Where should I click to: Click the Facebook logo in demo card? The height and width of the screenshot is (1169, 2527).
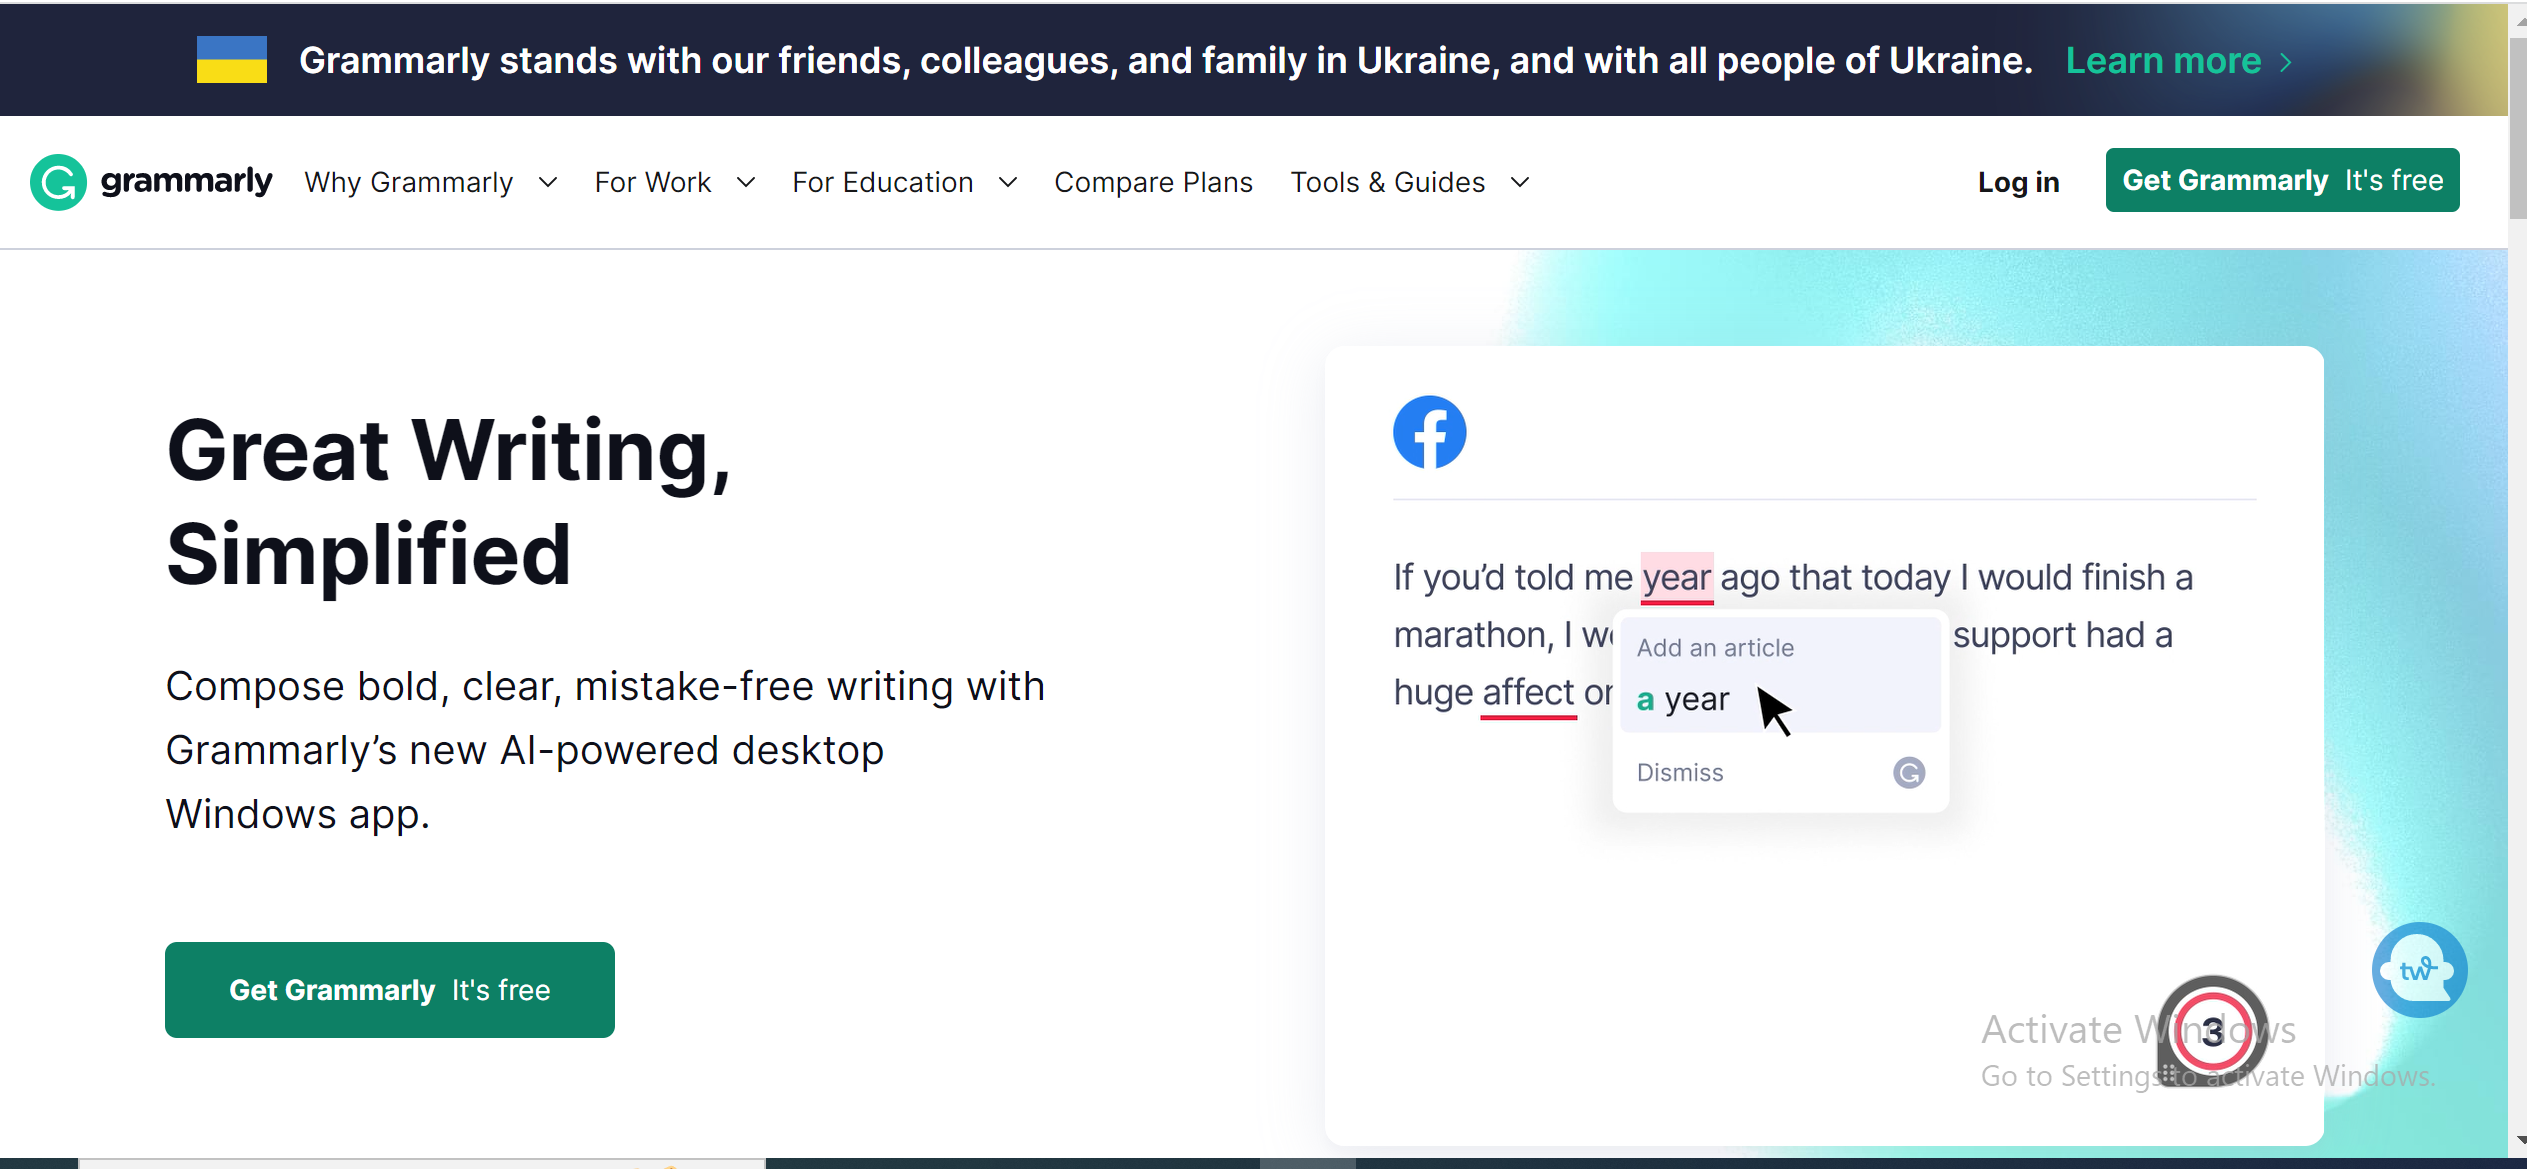pos(1430,432)
